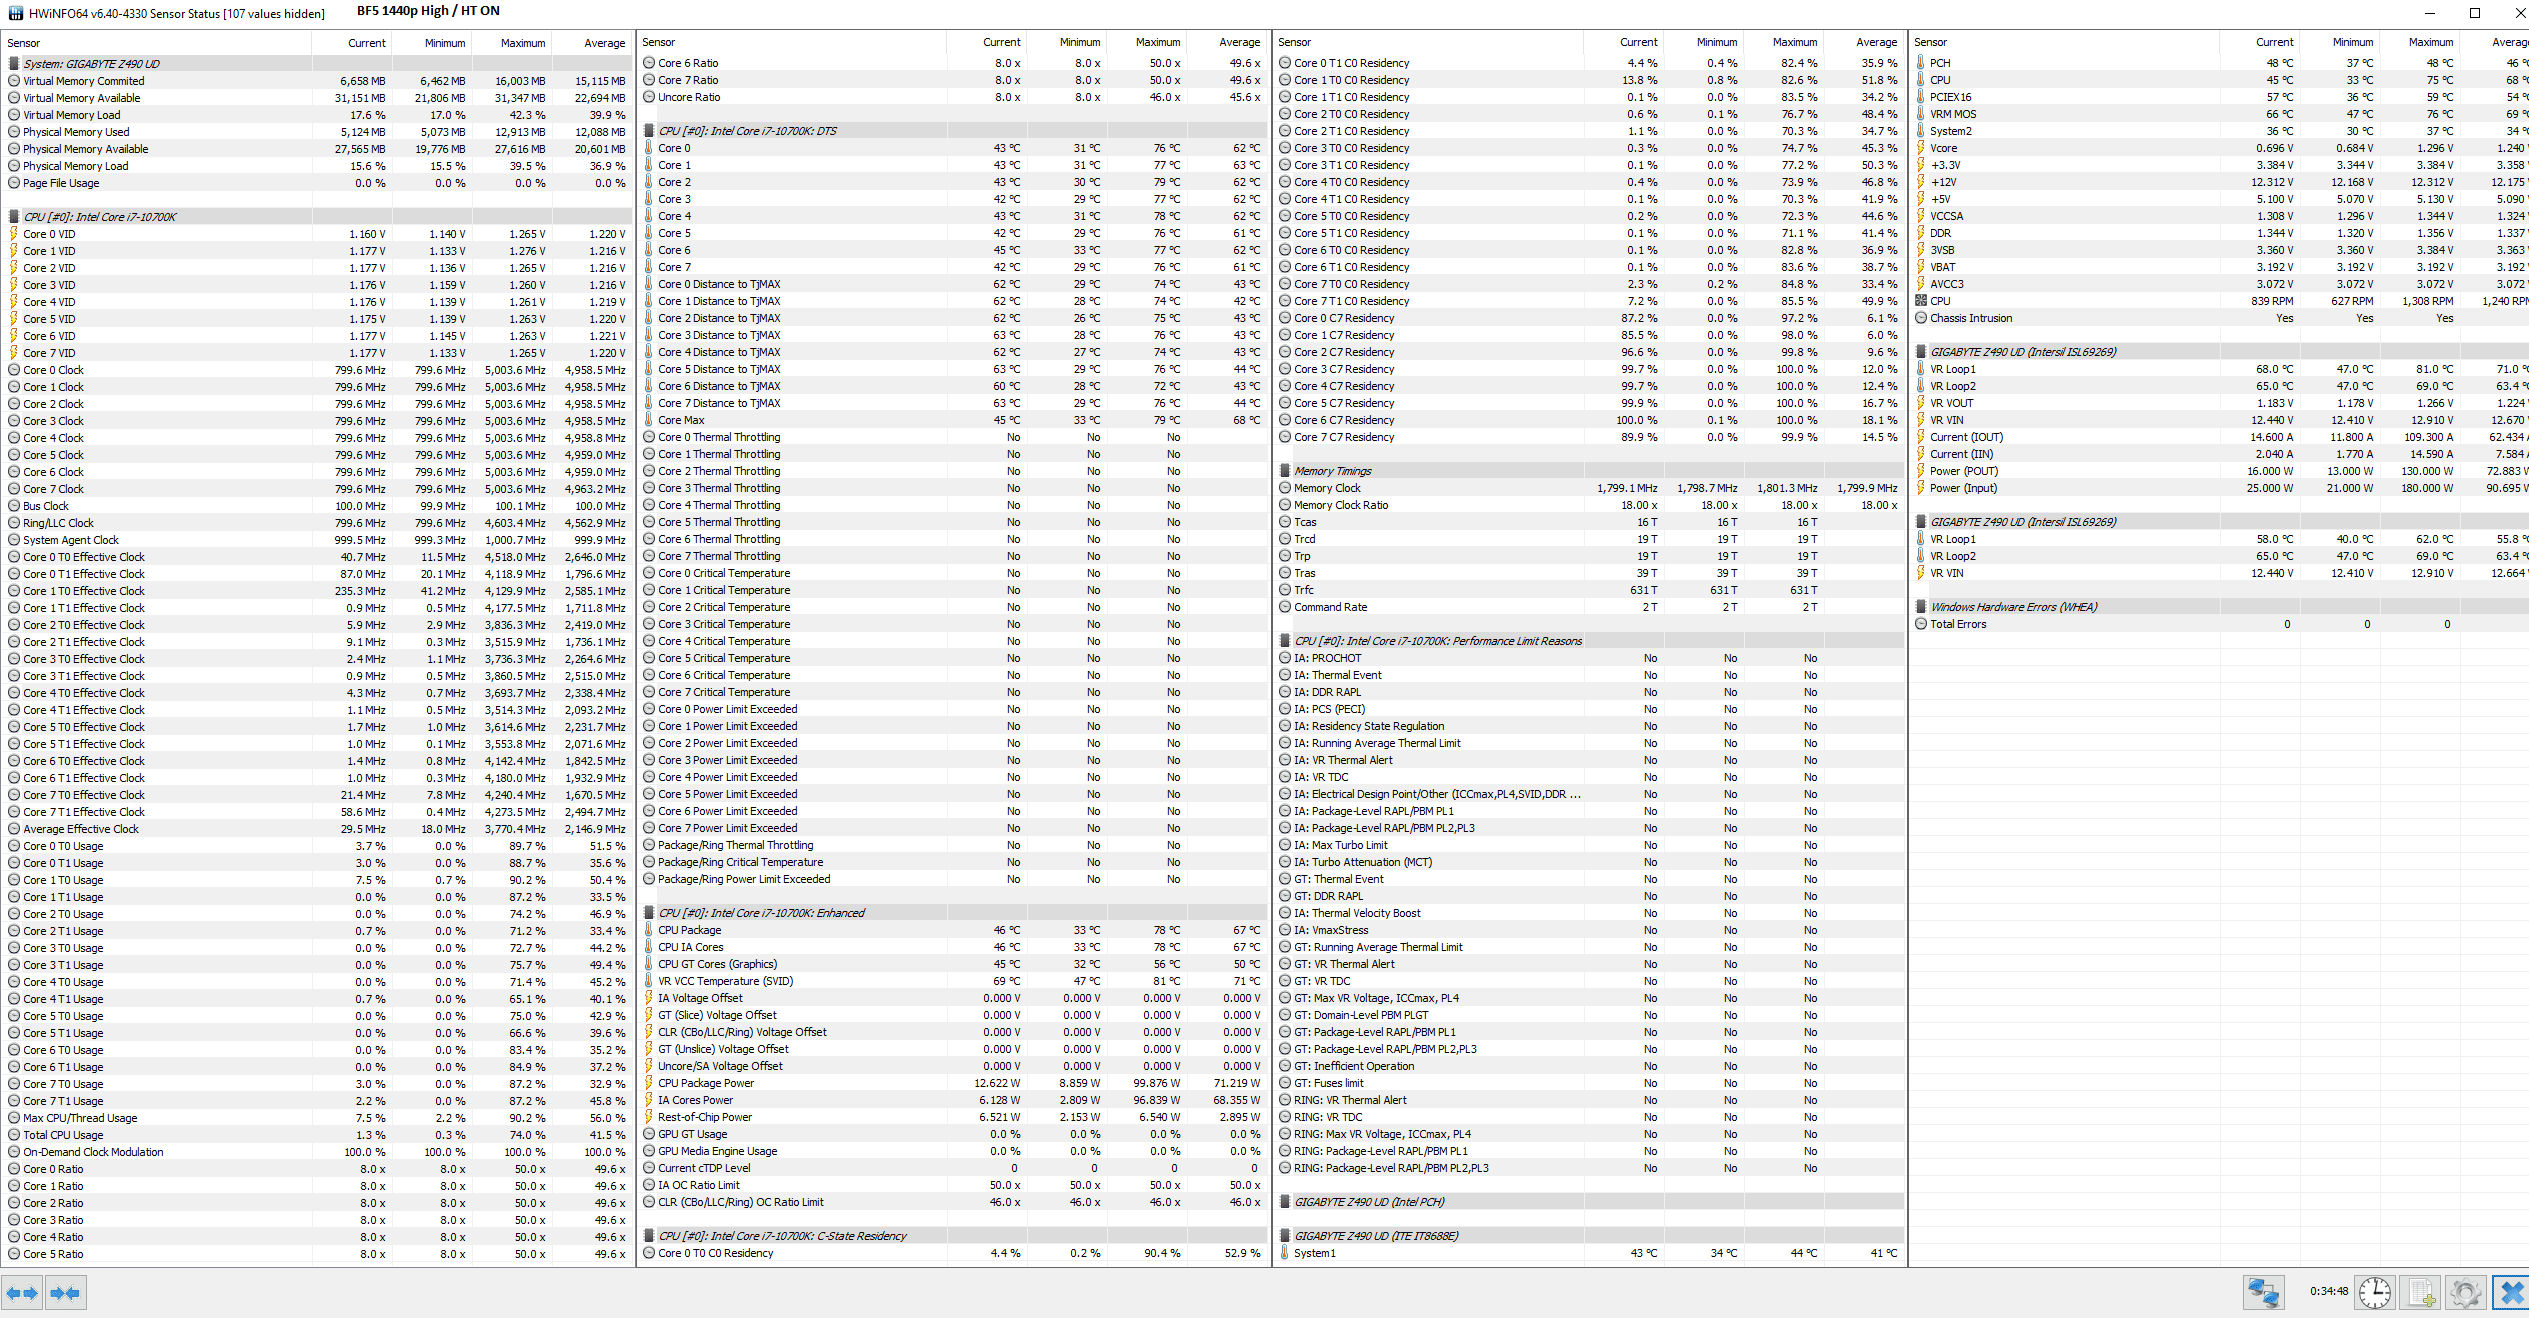Image resolution: width=2529 pixels, height=1318 pixels.
Task: Click circle icon beside GPU GT Usage
Action: (x=648, y=1134)
